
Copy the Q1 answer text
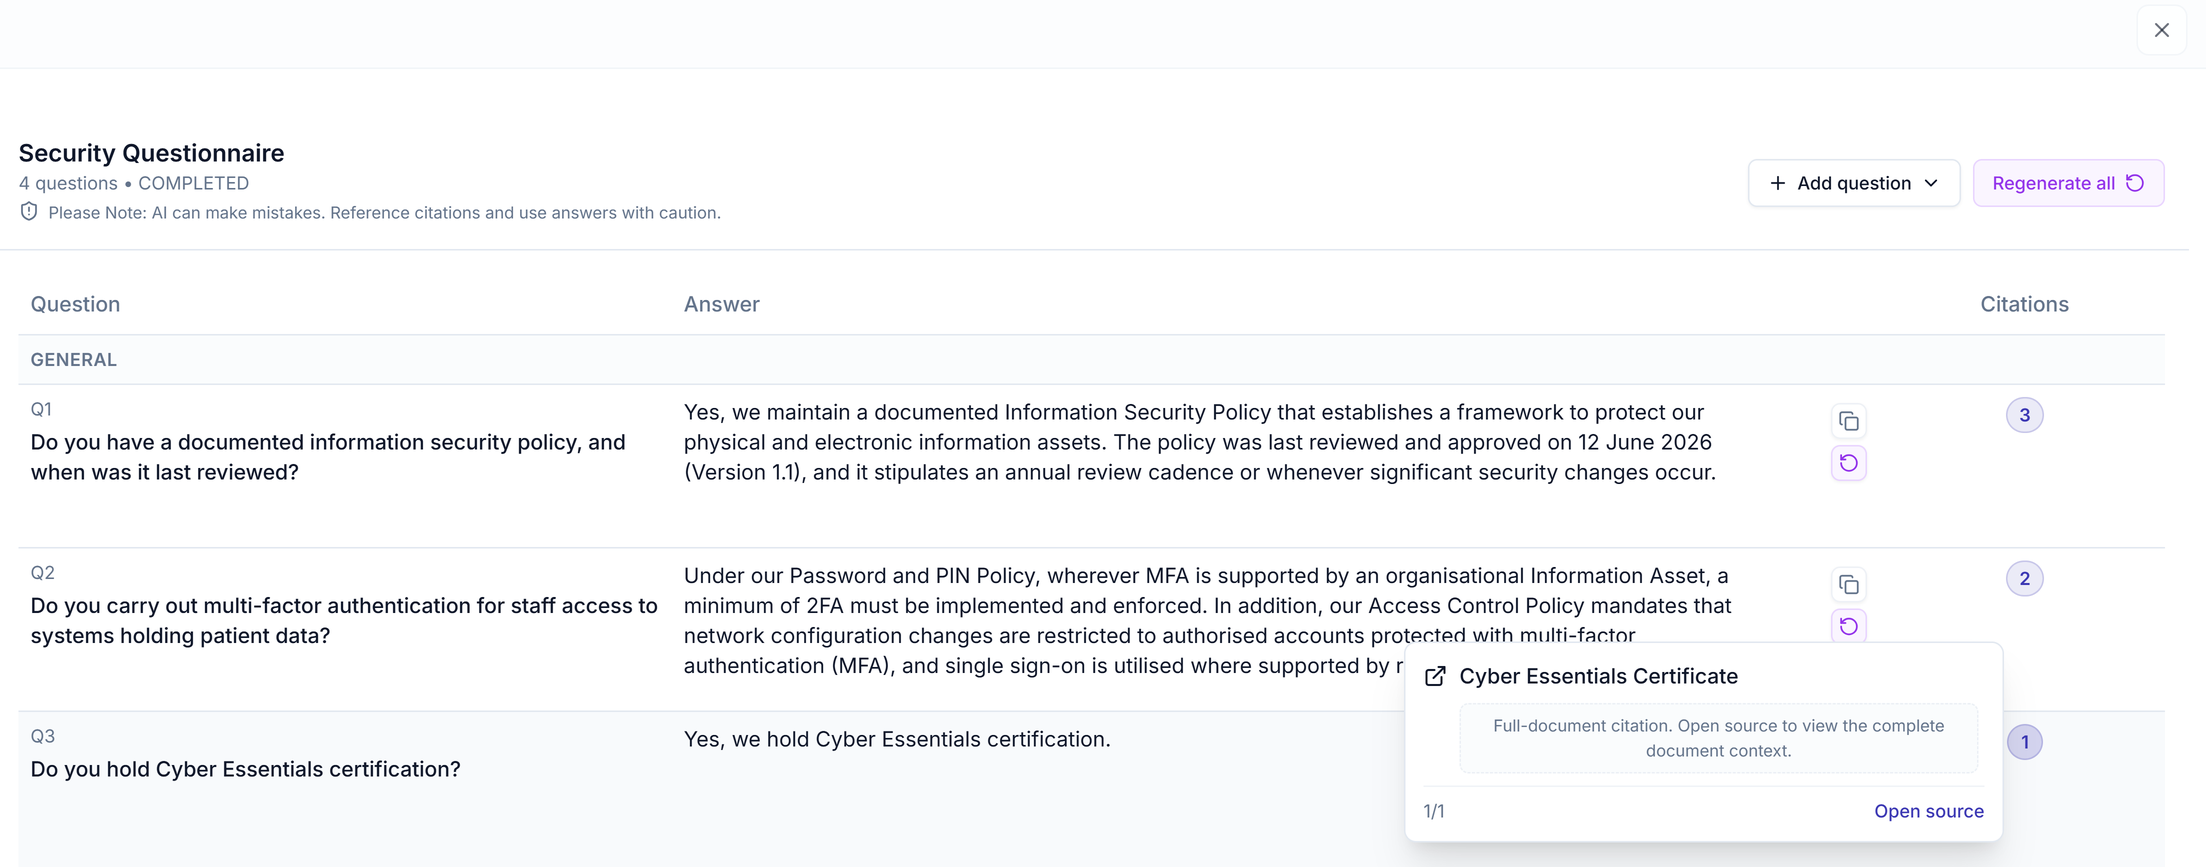pos(1848,421)
